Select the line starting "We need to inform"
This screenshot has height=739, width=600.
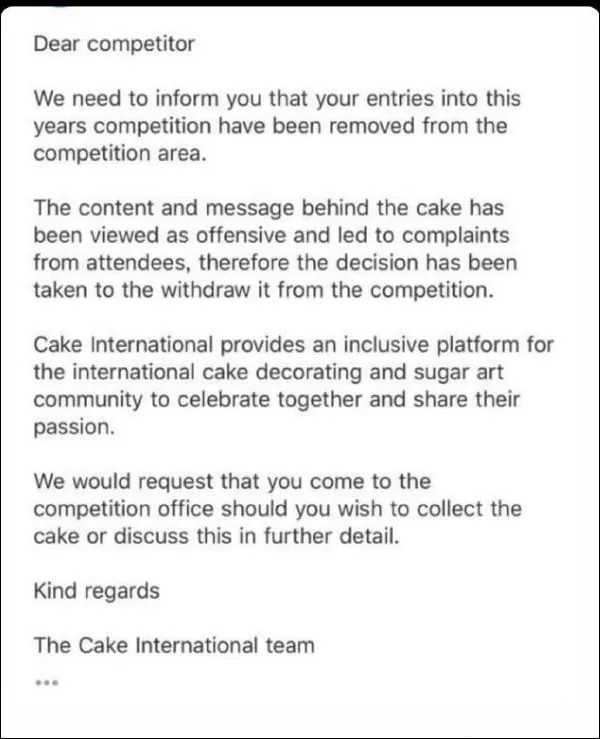[277, 99]
